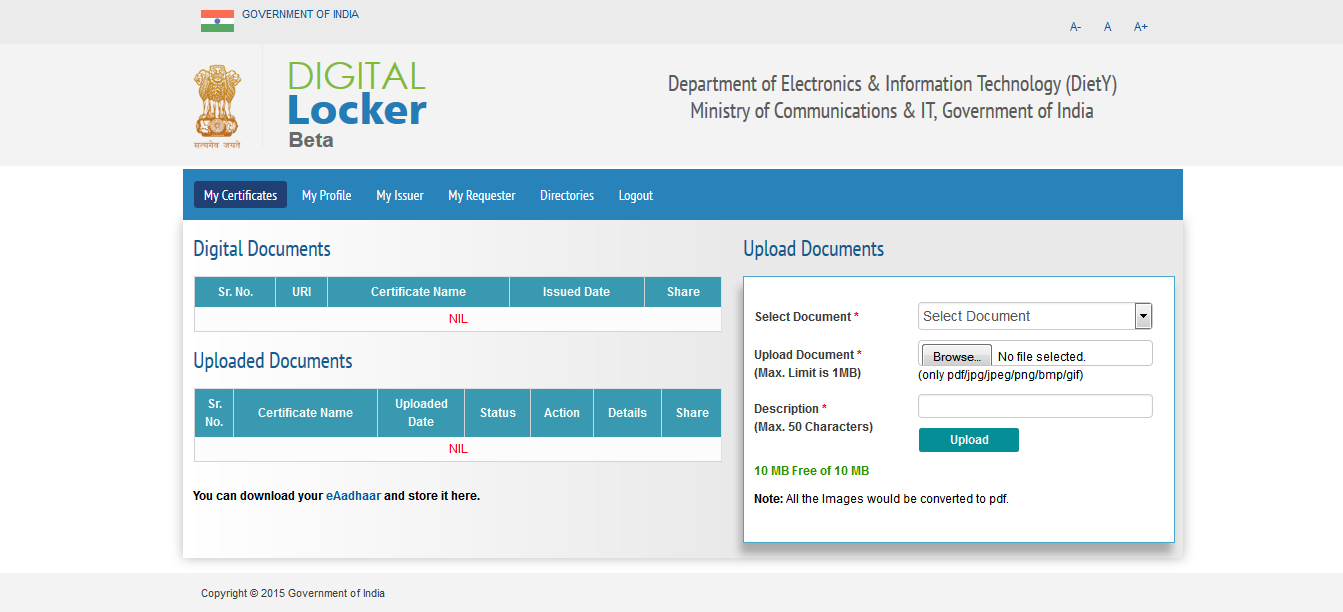Open the Select Document dropdown
The width and height of the screenshot is (1343, 612).
tap(1026, 316)
